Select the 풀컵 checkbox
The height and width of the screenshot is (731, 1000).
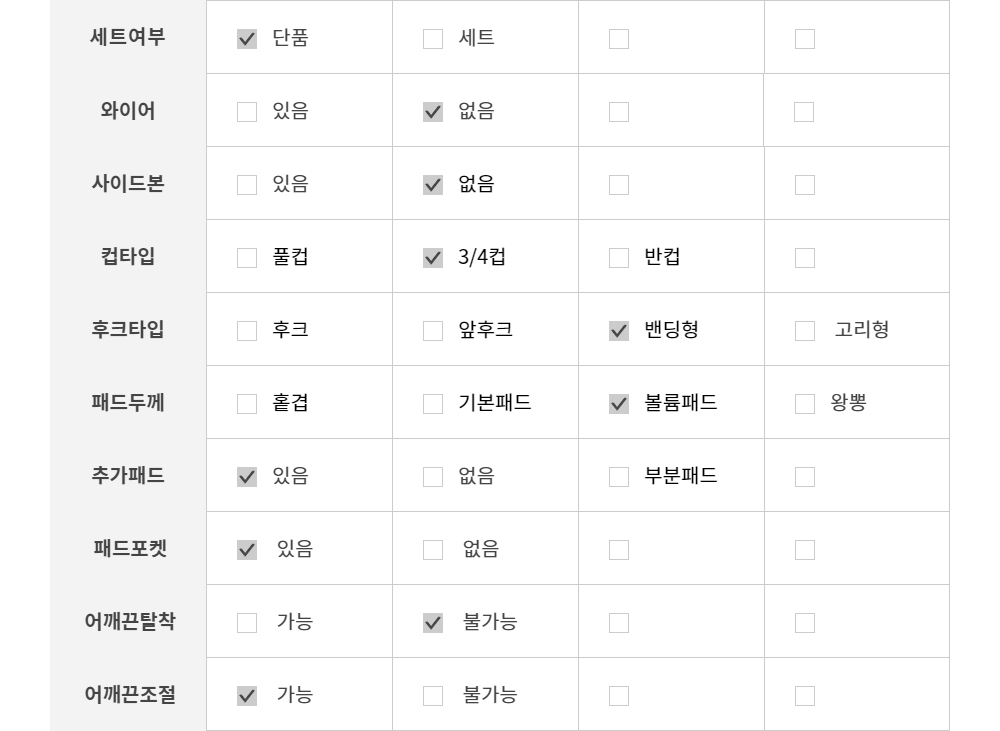point(247,258)
